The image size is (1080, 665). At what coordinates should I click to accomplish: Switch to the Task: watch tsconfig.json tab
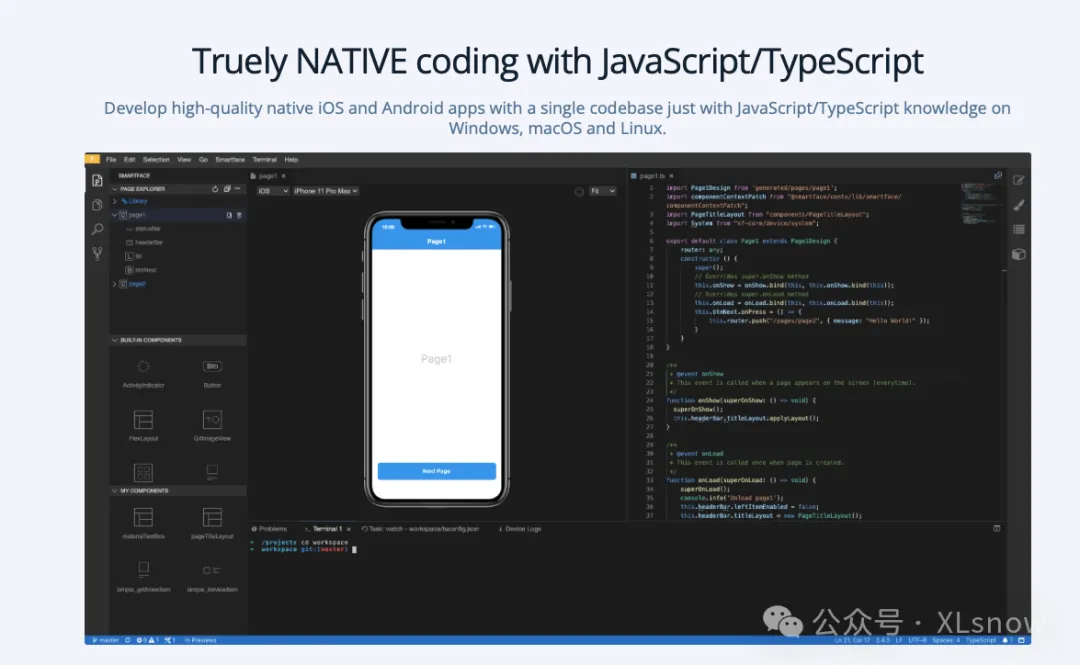coord(420,529)
